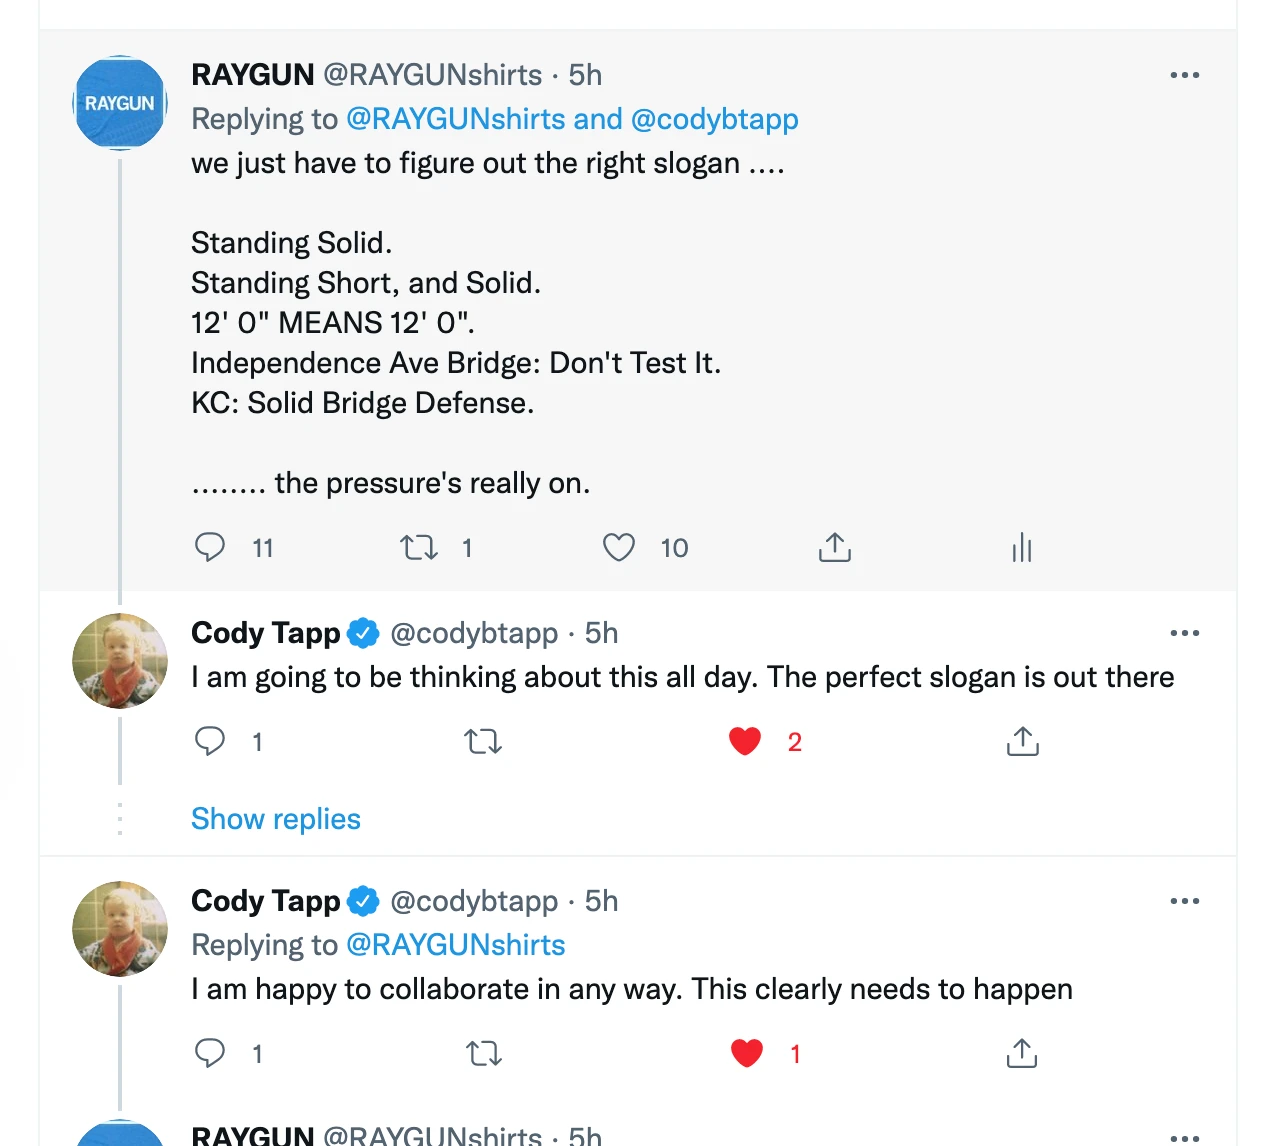Retweet Cody's 'perfect slogan' tweet
The width and height of the screenshot is (1262, 1146).
coord(483,741)
